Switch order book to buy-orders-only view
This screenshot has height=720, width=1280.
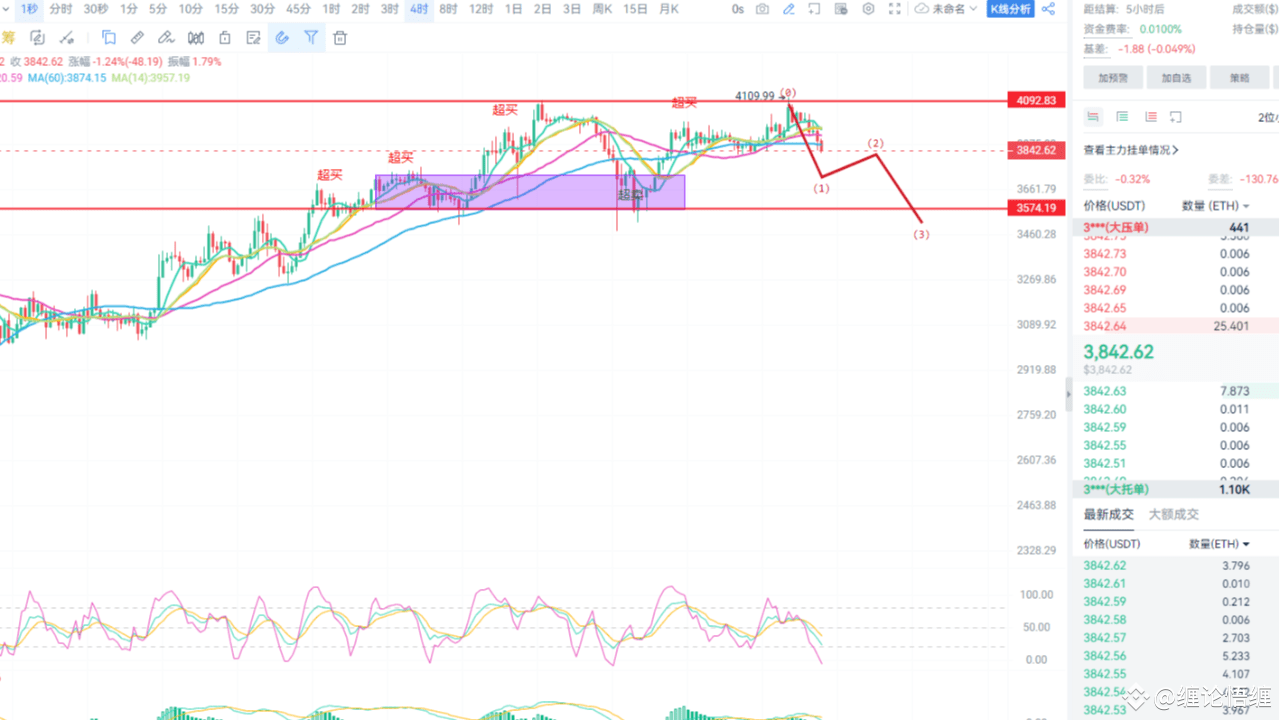(1122, 116)
